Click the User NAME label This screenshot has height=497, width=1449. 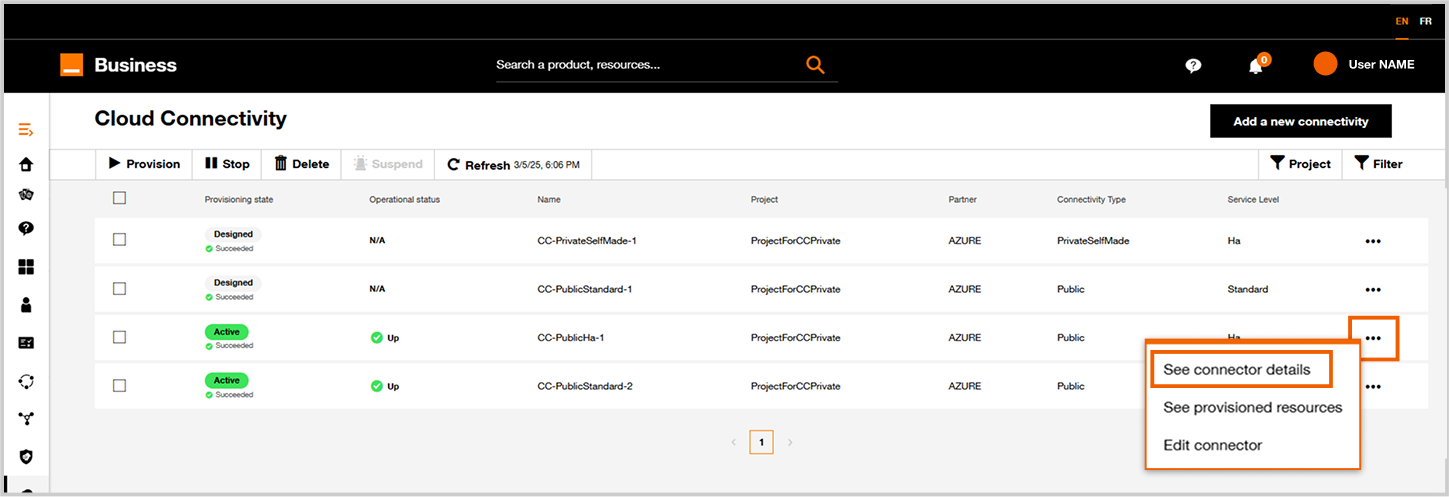pyautogui.click(x=1381, y=64)
